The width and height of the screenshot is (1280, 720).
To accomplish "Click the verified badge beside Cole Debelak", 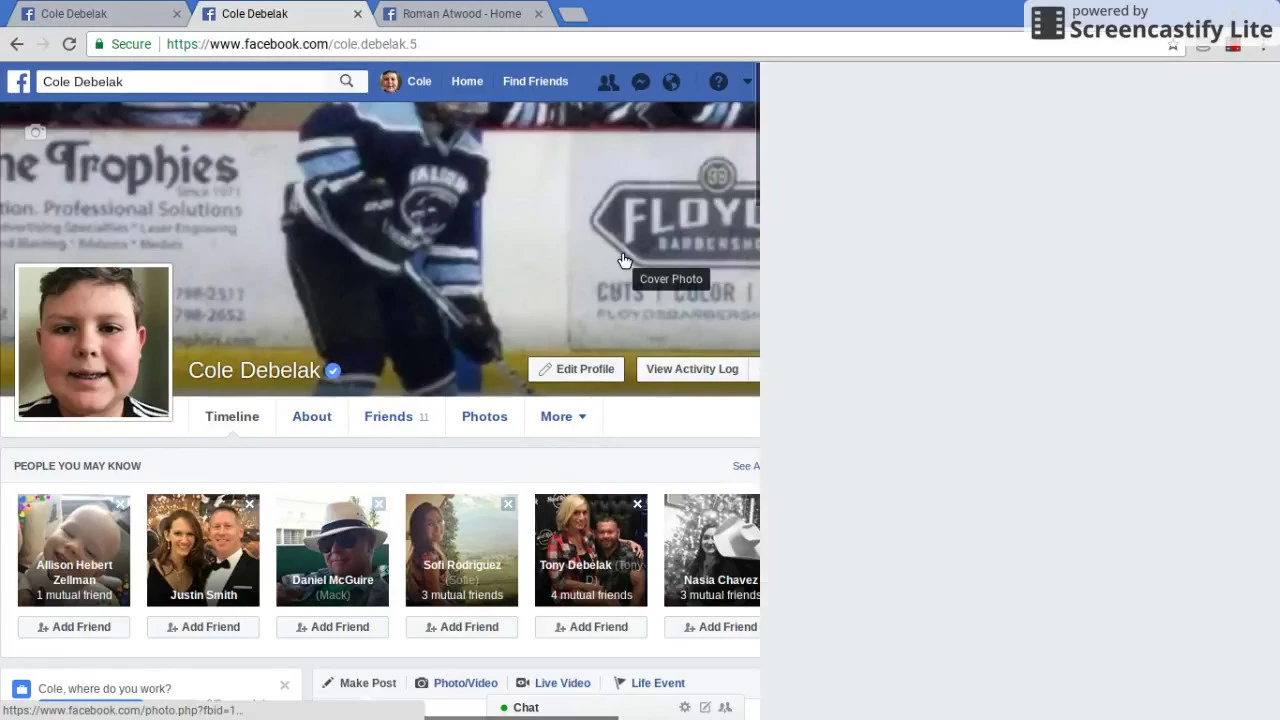I will click(x=333, y=371).
